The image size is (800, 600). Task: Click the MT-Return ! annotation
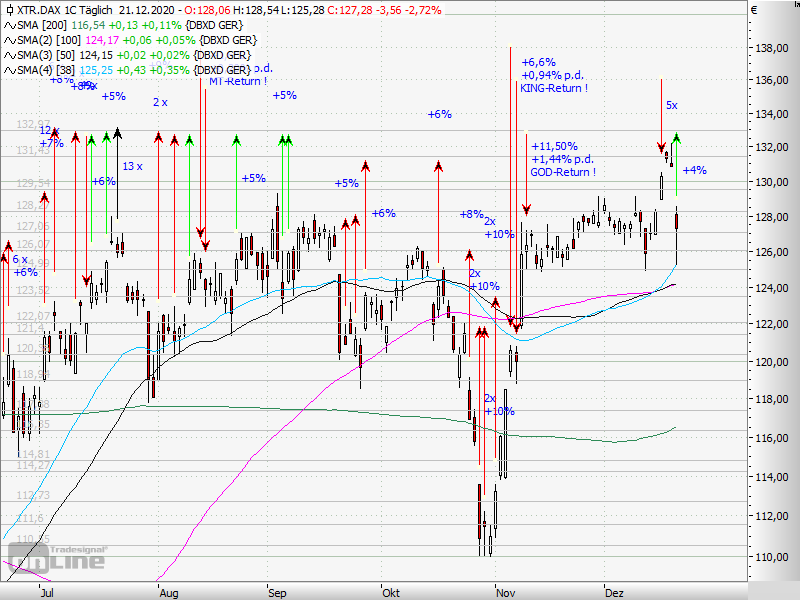coord(238,82)
